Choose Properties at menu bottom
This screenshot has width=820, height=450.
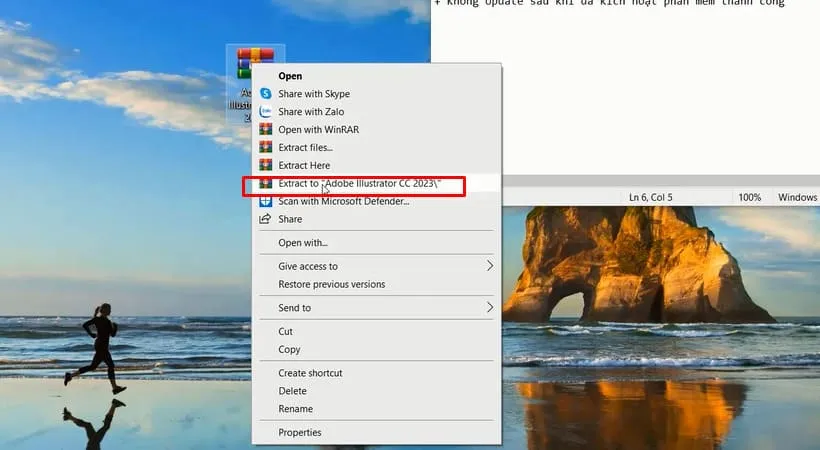(x=377, y=432)
